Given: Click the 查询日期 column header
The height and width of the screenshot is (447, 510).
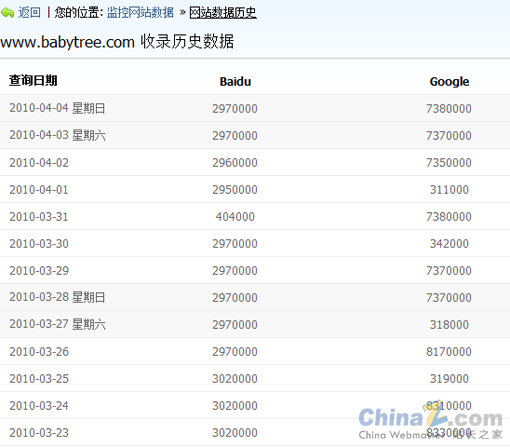Looking at the screenshot, I should (x=33, y=81).
